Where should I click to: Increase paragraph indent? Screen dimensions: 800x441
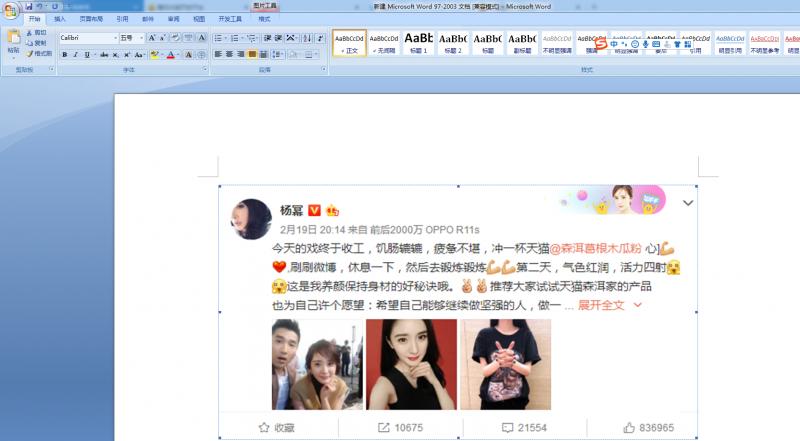279,38
